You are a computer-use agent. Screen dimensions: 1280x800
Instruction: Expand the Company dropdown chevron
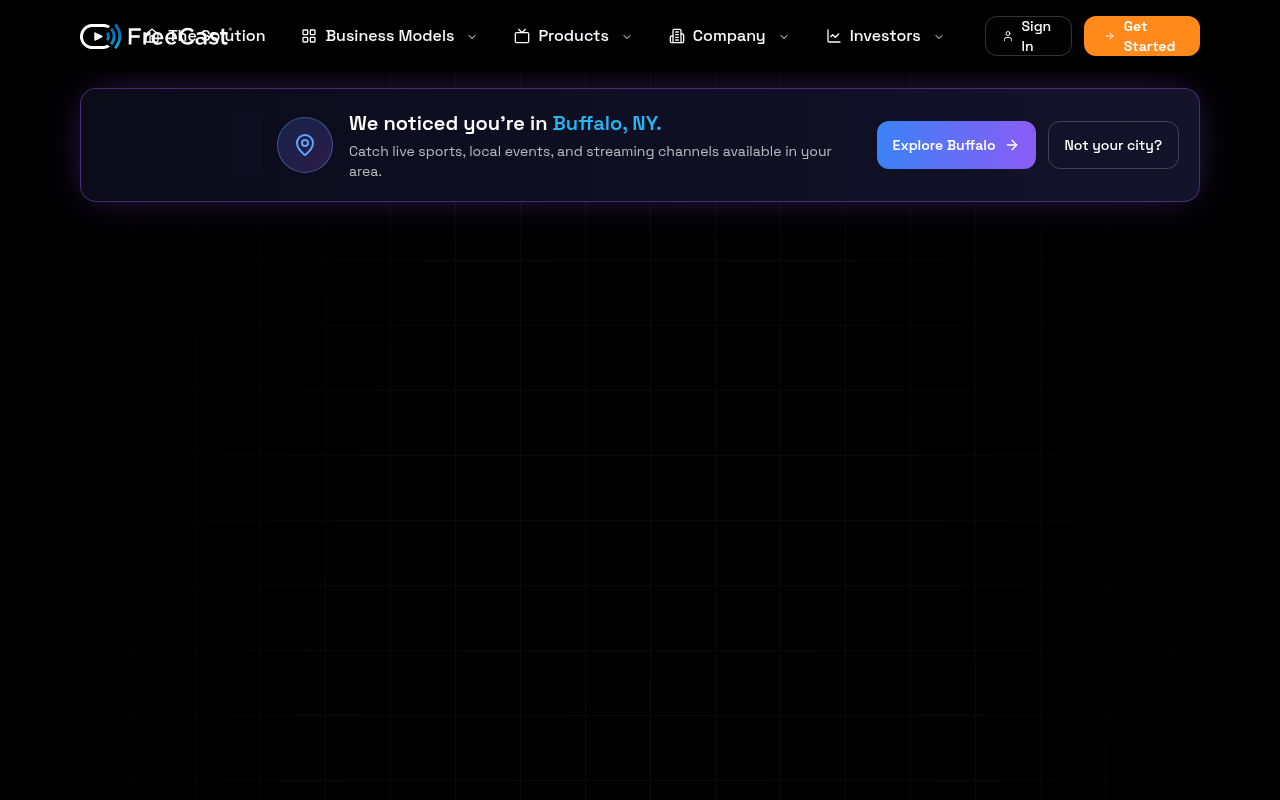coord(784,36)
